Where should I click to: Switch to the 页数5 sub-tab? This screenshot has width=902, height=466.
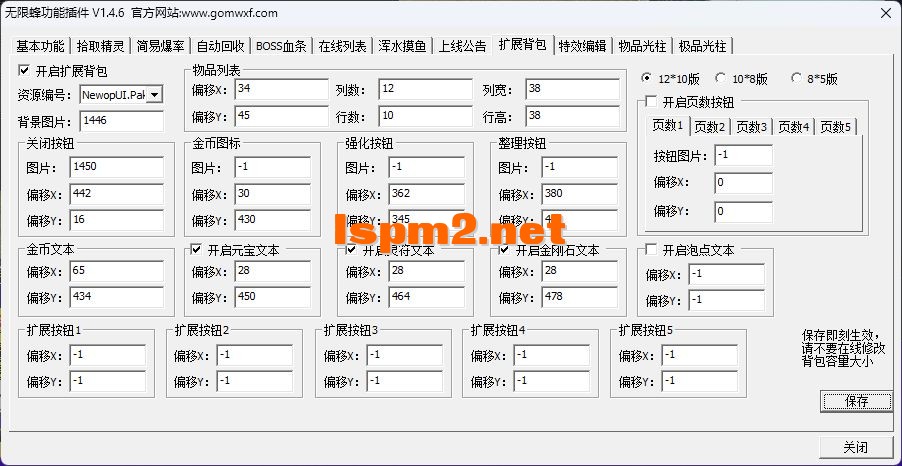click(836, 127)
